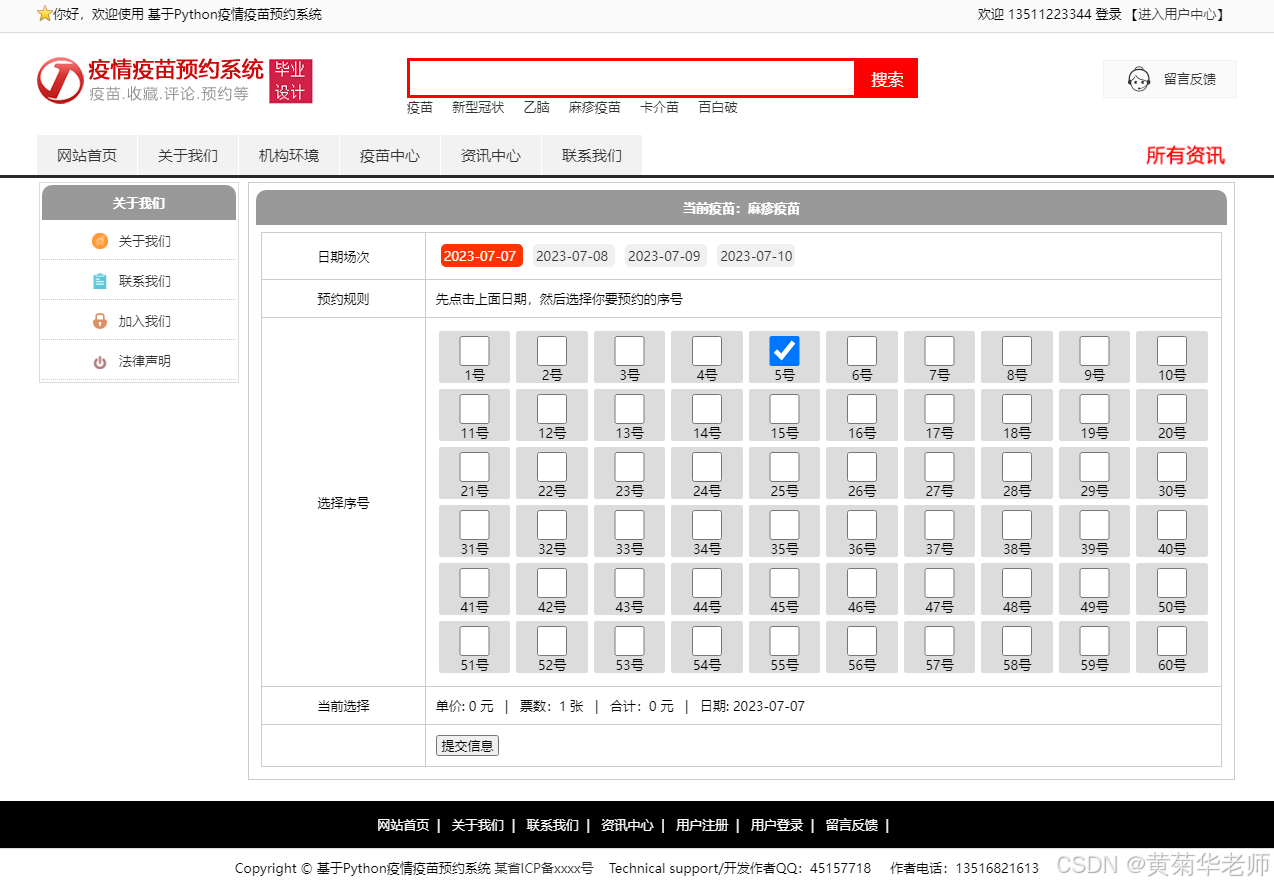1274x886 pixels.
Task: Tick the 48号 checkbox
Action: [x=1016, y=583]
